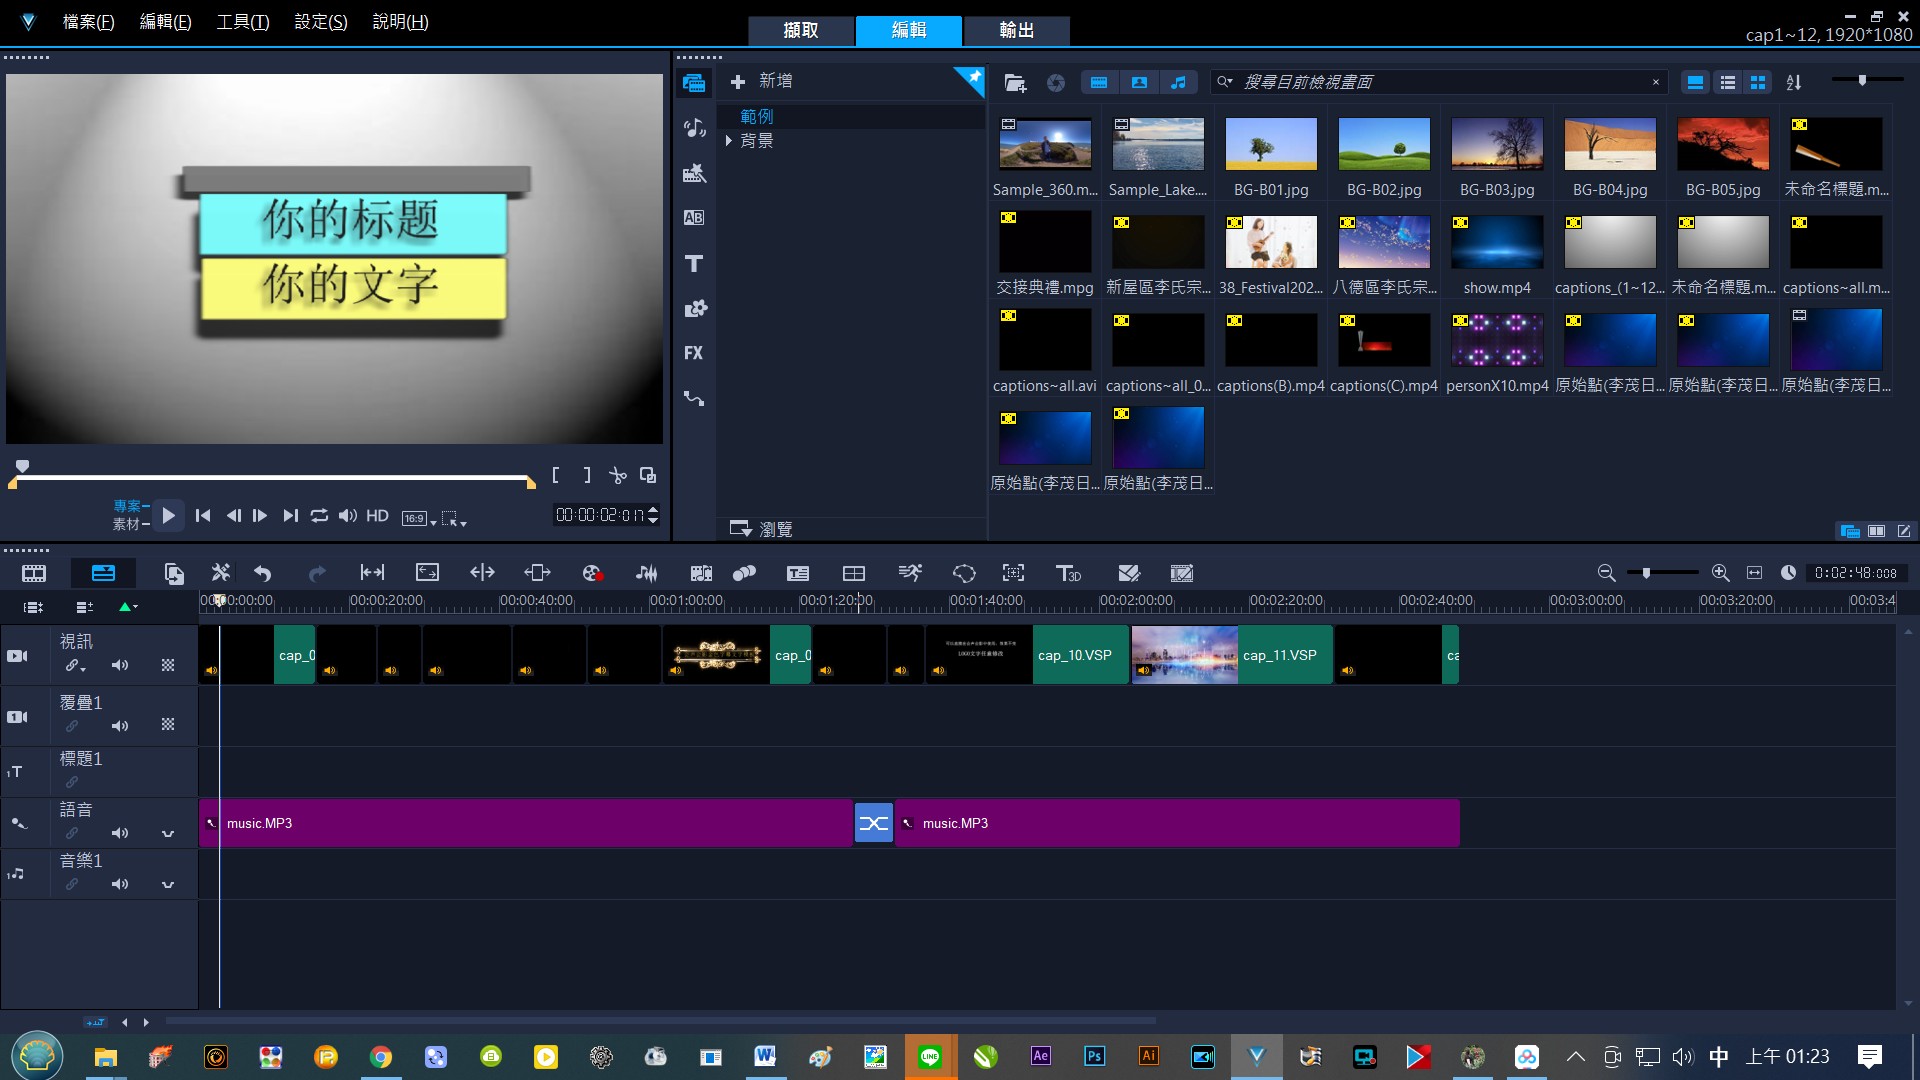Screen dimensions: 1920x1080
Task: Show or hide audio files in library
Action: coord(1179,82)
